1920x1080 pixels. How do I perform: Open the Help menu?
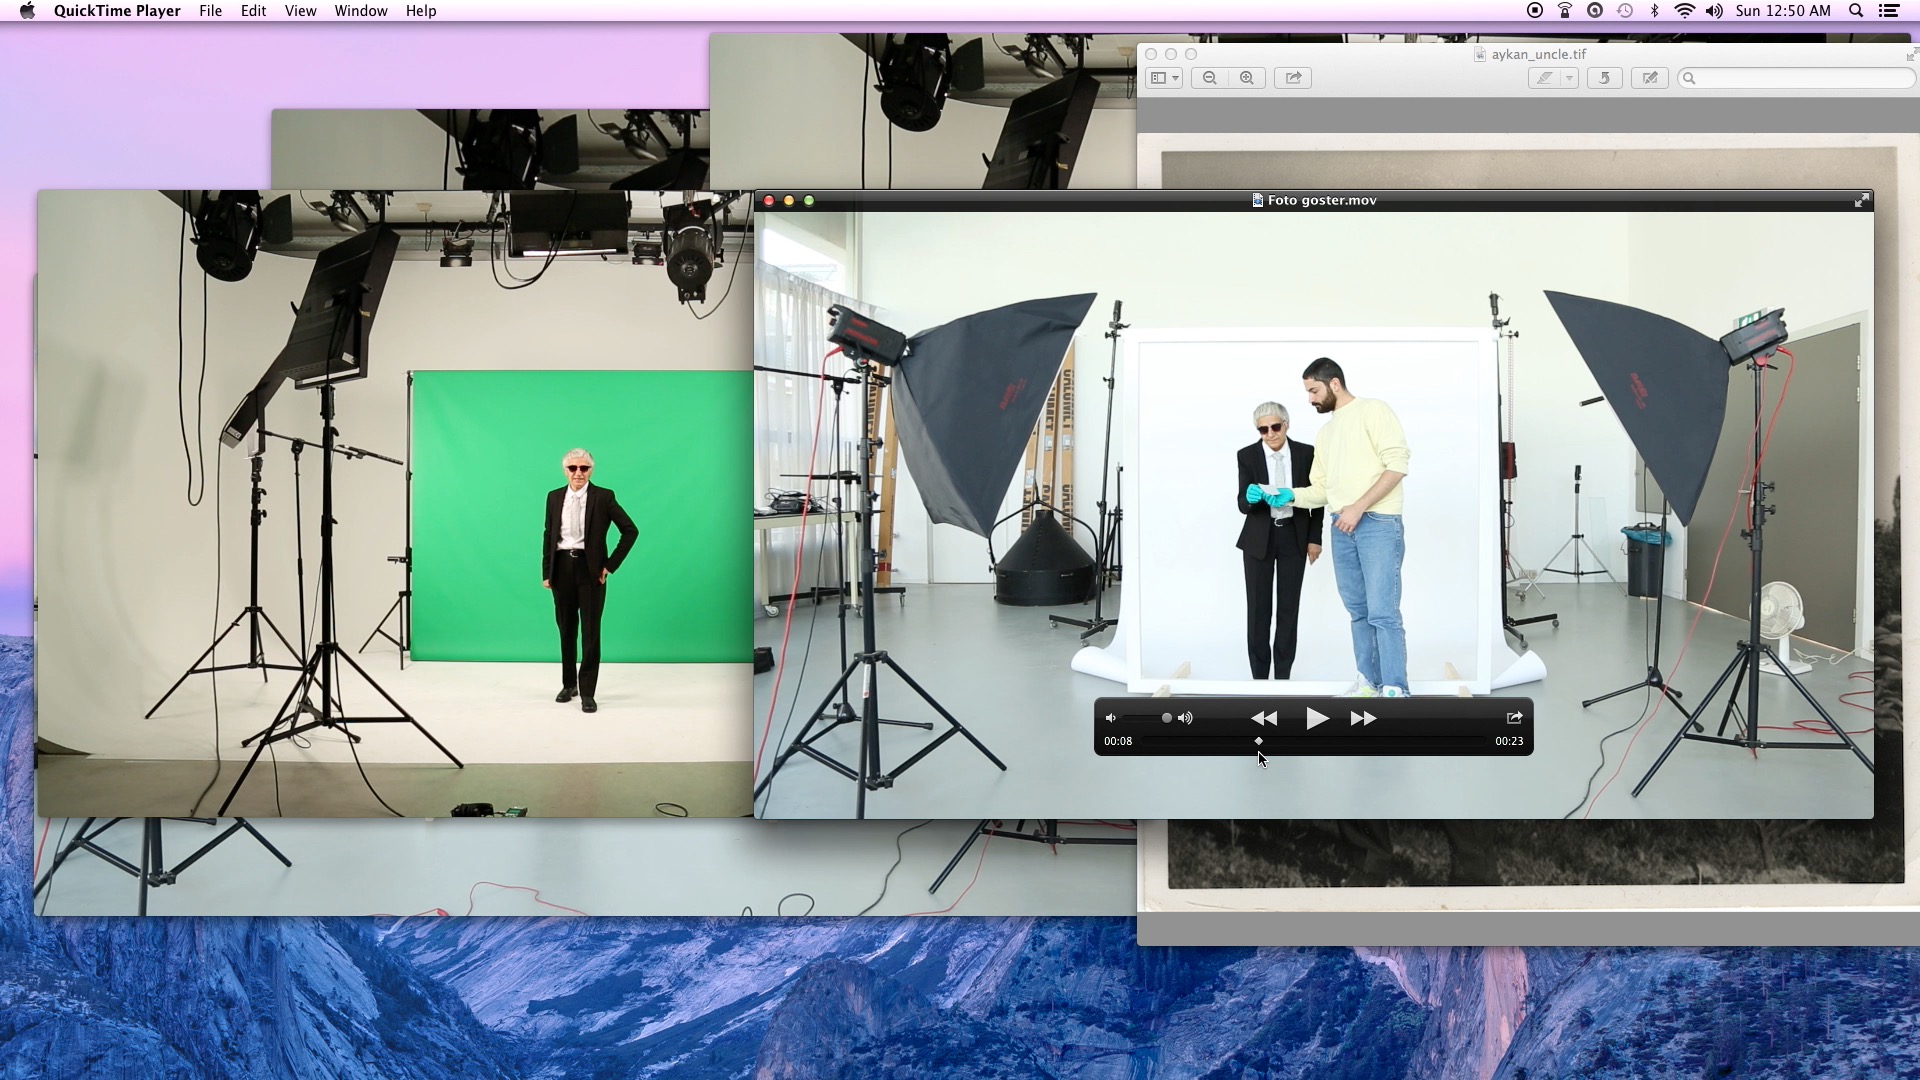421,11
